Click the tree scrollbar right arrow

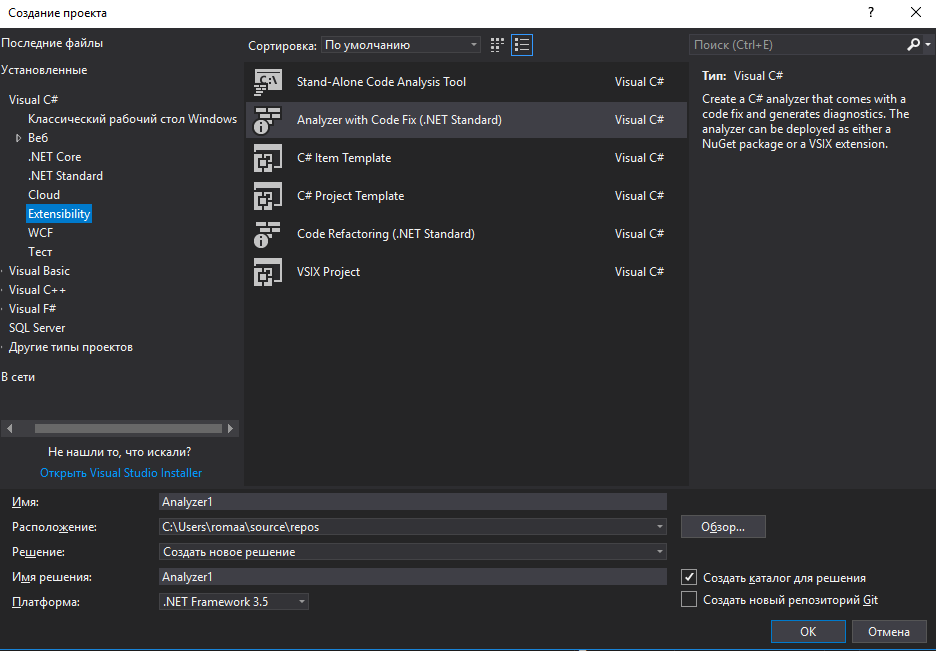click(x=230, y=428)
